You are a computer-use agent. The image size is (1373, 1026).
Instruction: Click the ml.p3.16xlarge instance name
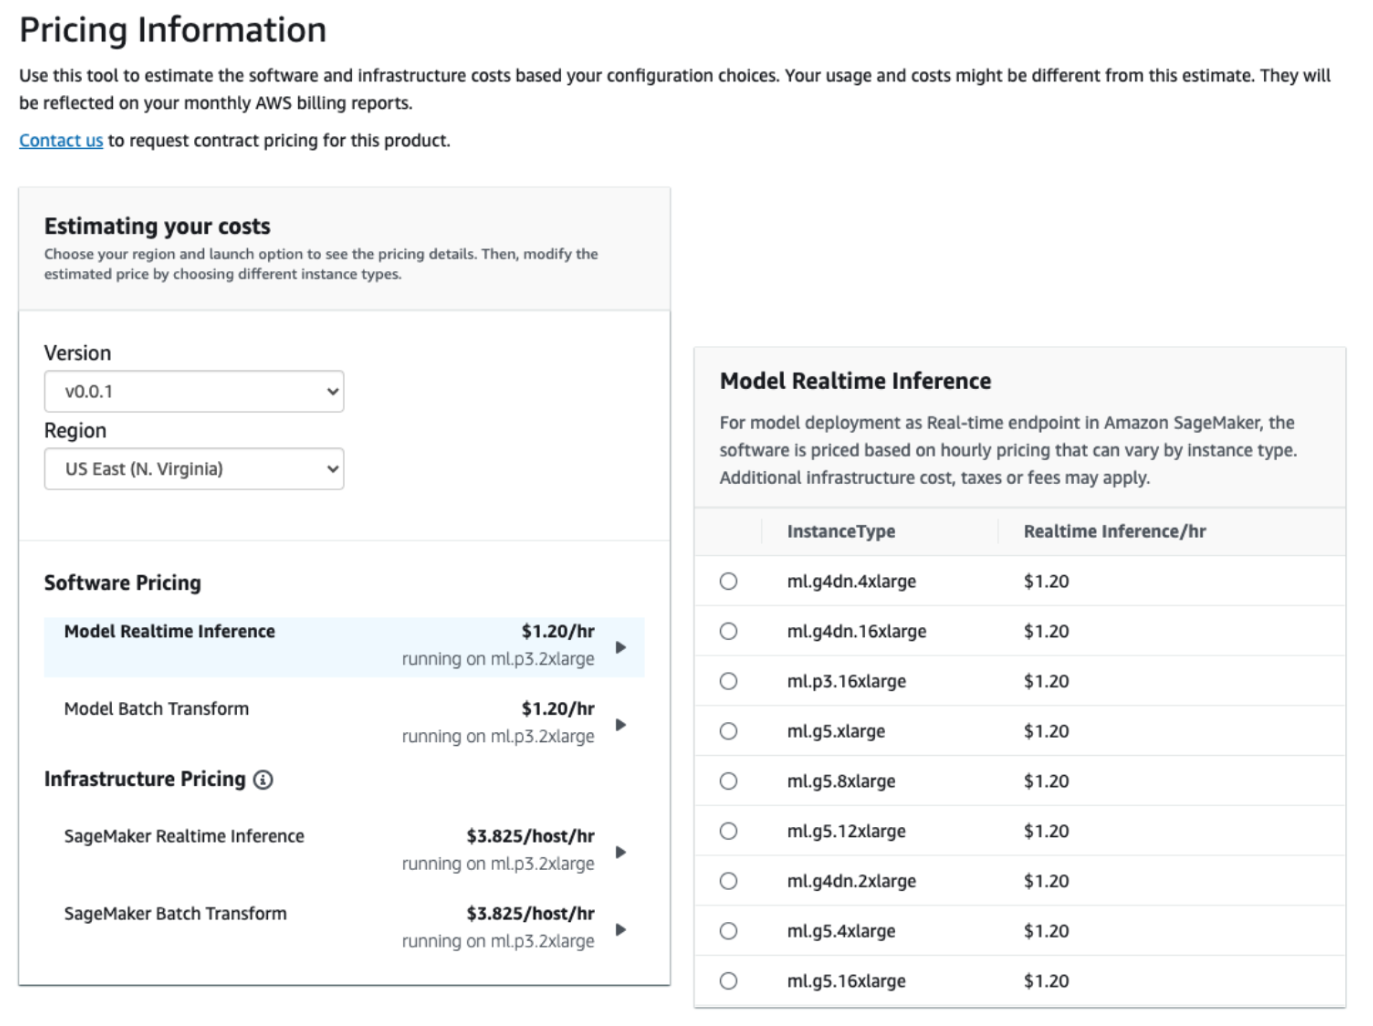click(x=847, y=681)
